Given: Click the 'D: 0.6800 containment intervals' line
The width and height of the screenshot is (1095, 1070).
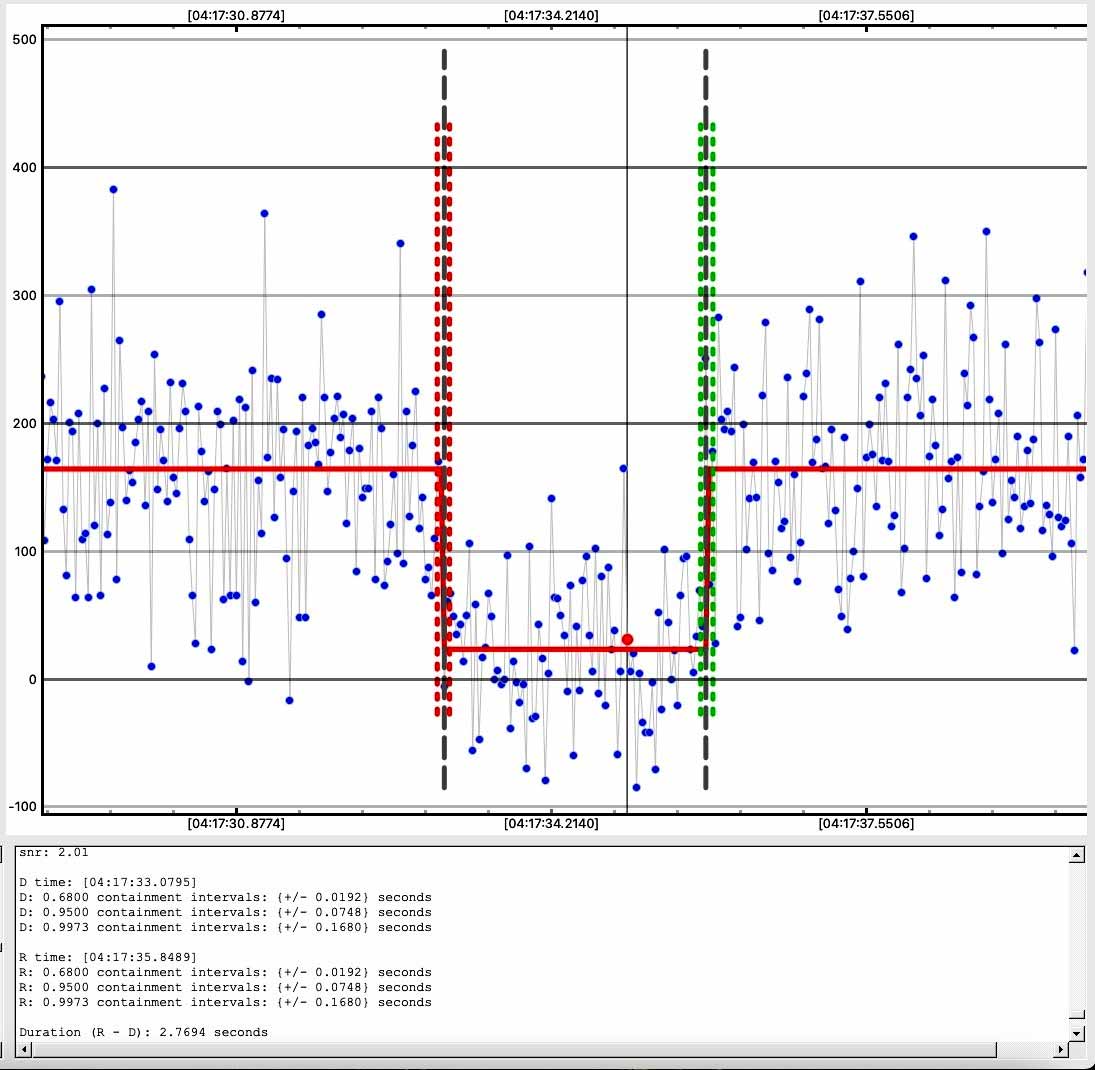Looking at the screenshot, I should tap(225, 897).
